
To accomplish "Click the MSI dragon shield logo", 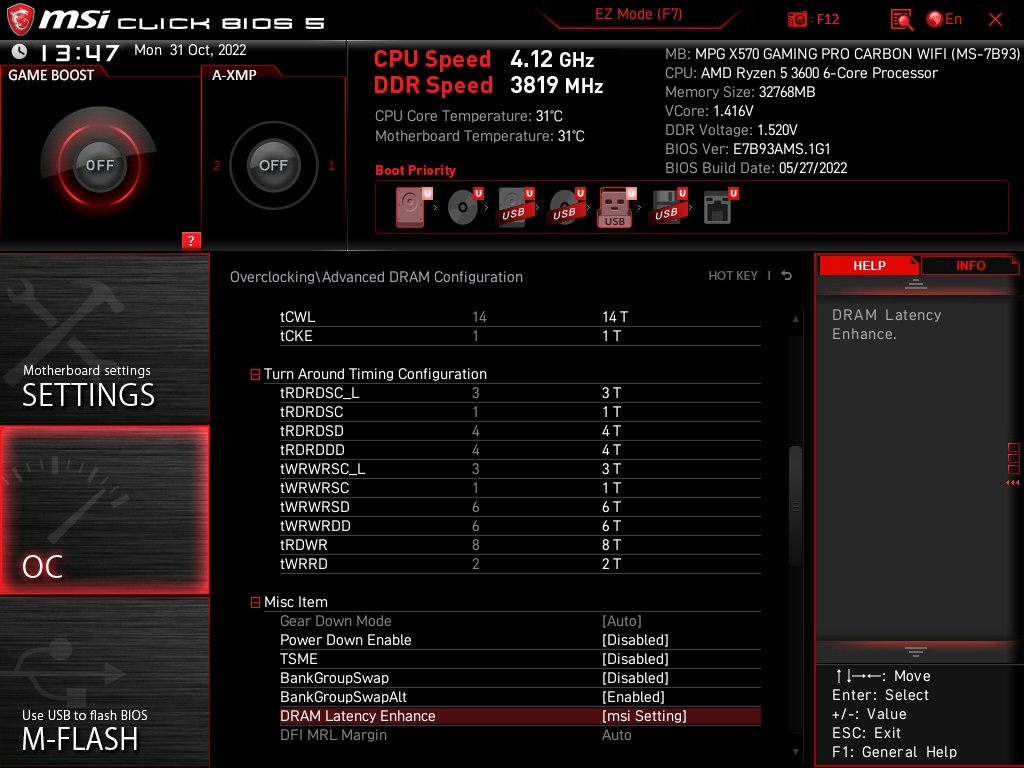I will tap(20, 19).
